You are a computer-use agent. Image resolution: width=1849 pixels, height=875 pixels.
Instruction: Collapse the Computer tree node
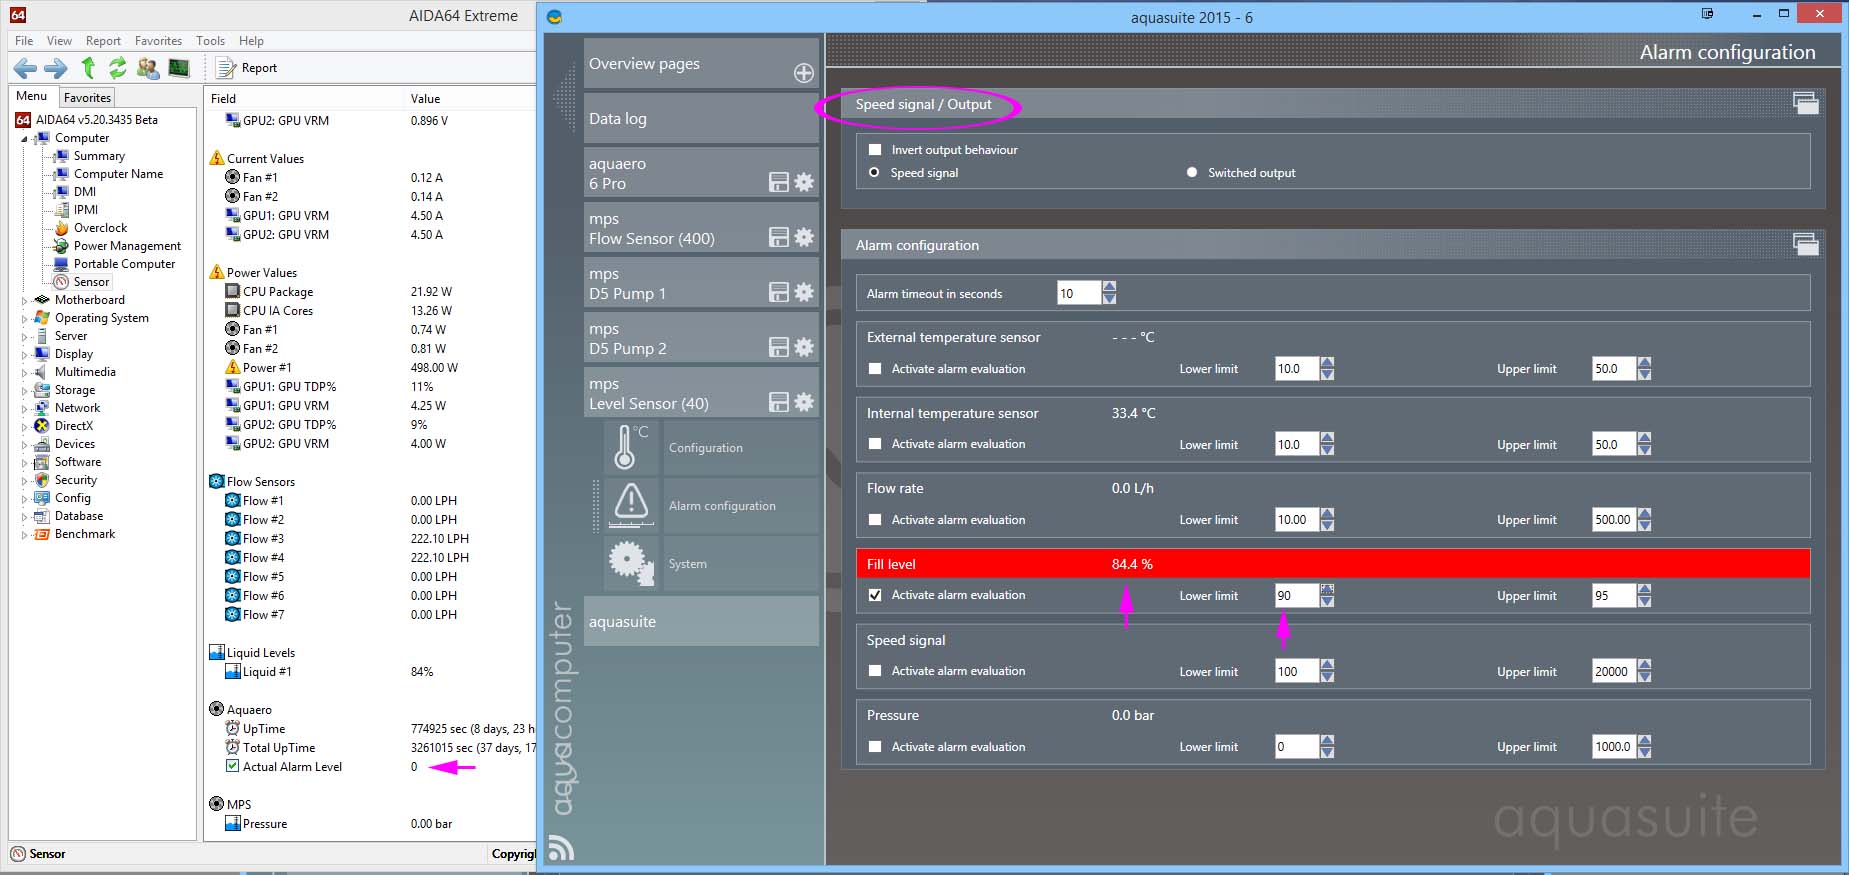(x=25, y=138)
